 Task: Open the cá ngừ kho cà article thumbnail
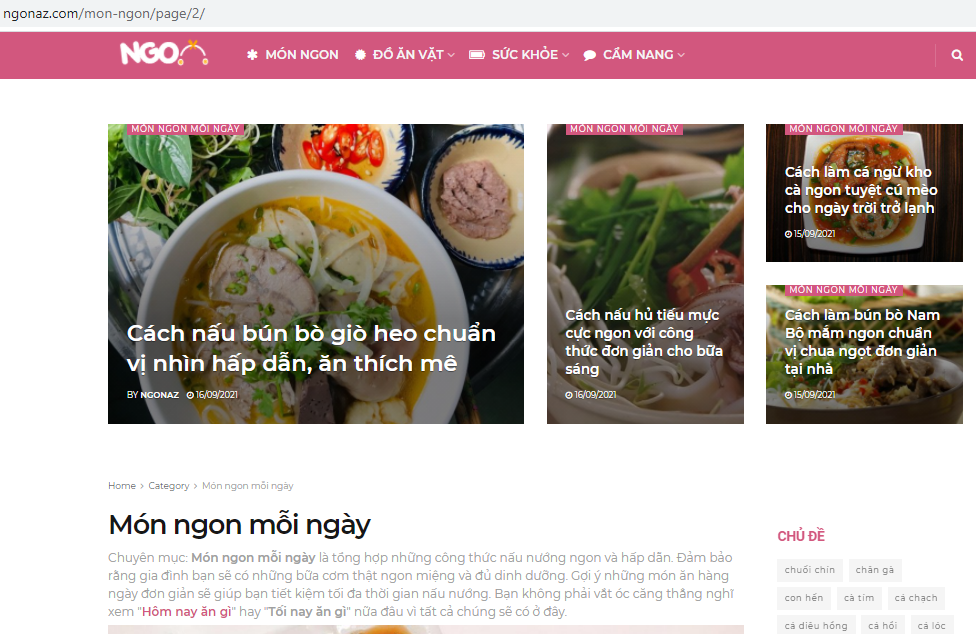point(864,193)
